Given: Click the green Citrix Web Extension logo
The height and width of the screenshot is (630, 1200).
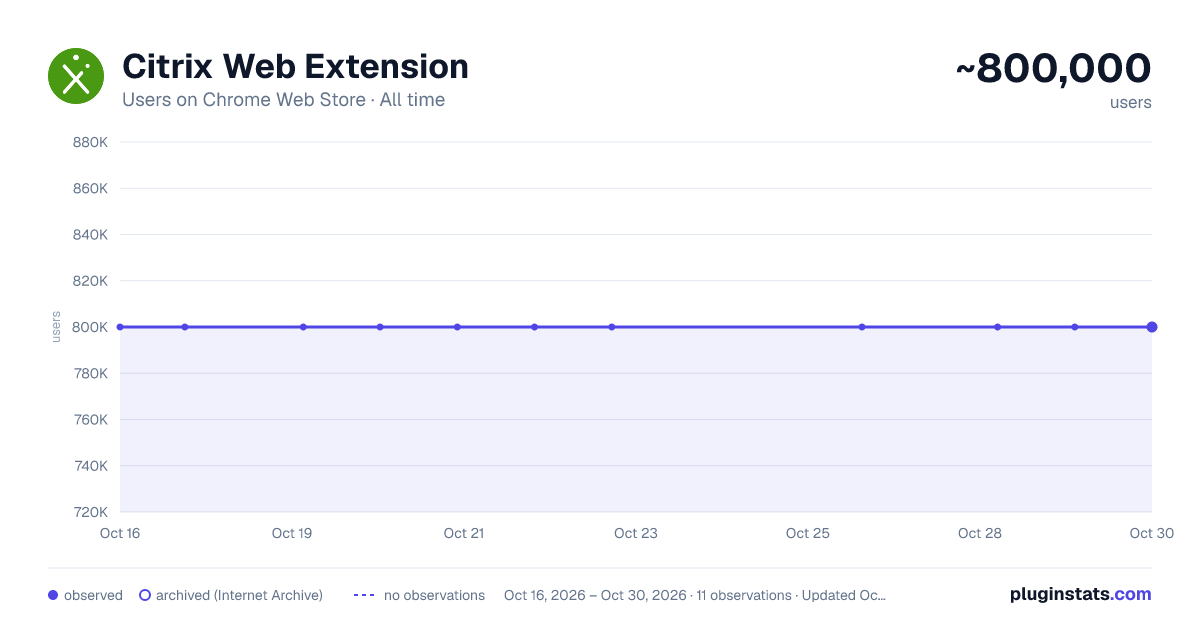Looking at the screenshot, I should point(76,76).
